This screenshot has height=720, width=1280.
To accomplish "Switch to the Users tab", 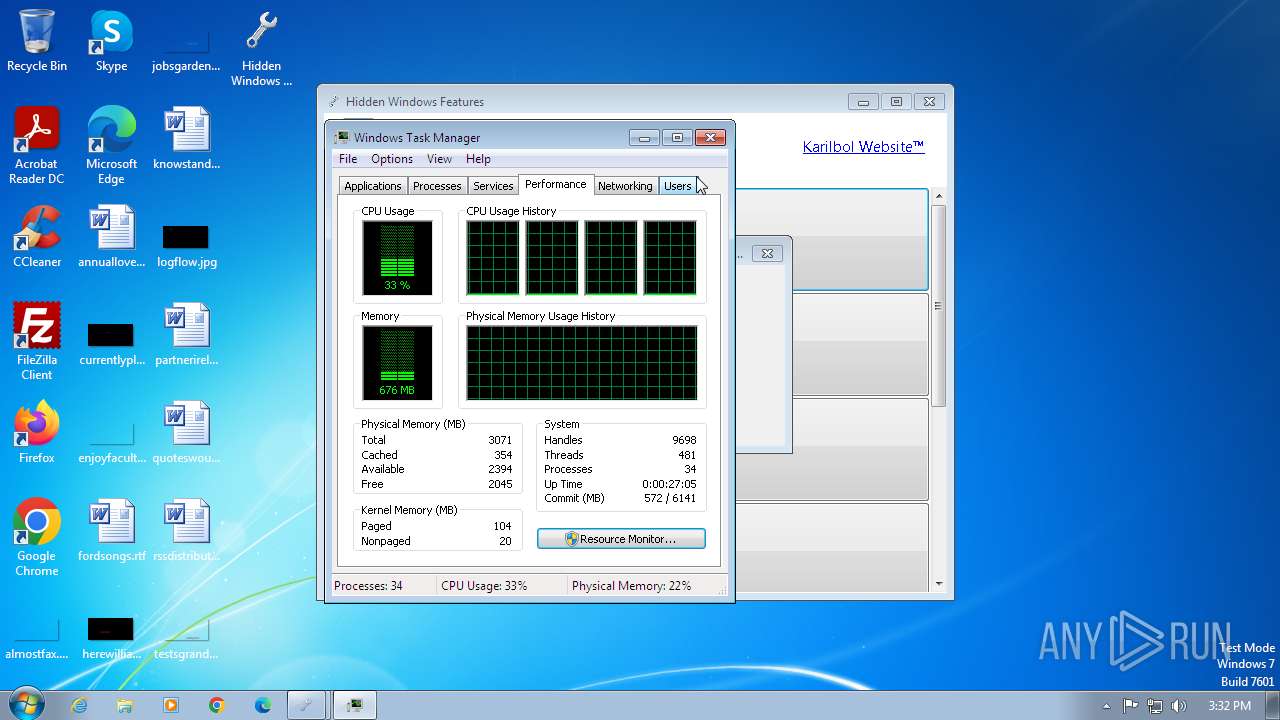I will (678, 186).
